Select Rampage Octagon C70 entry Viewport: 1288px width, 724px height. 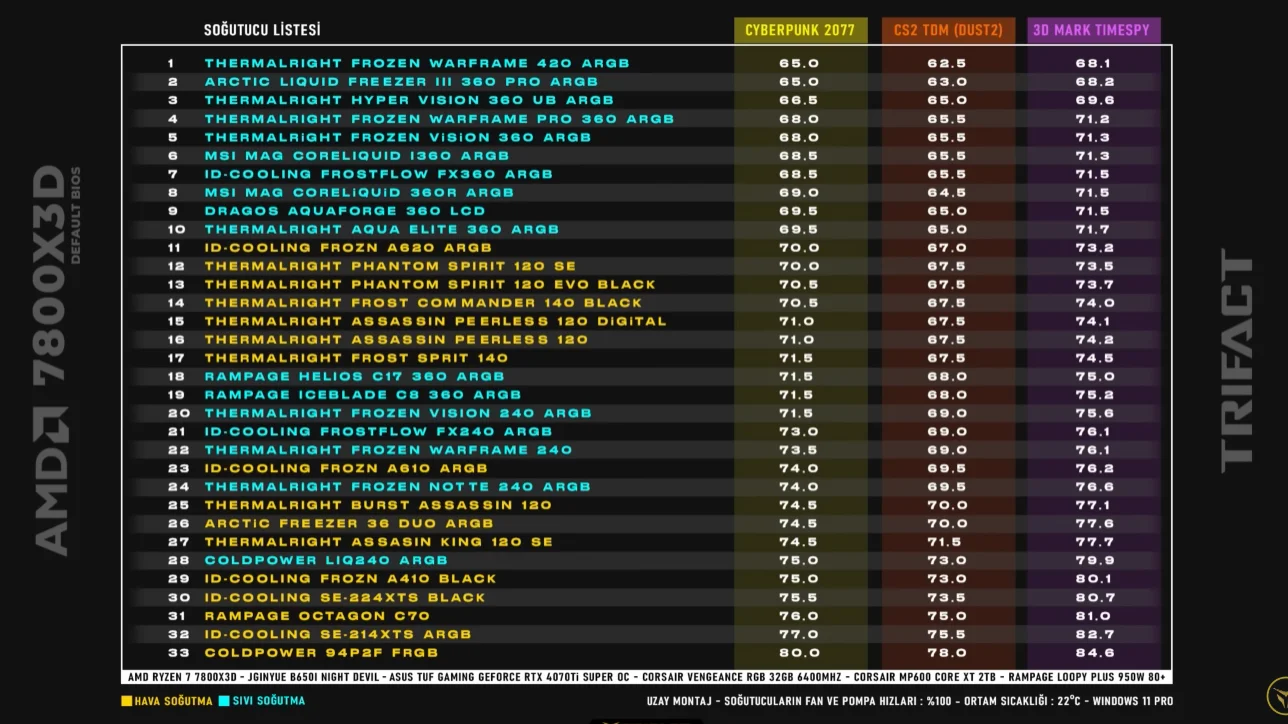click(x=317, y=616)
